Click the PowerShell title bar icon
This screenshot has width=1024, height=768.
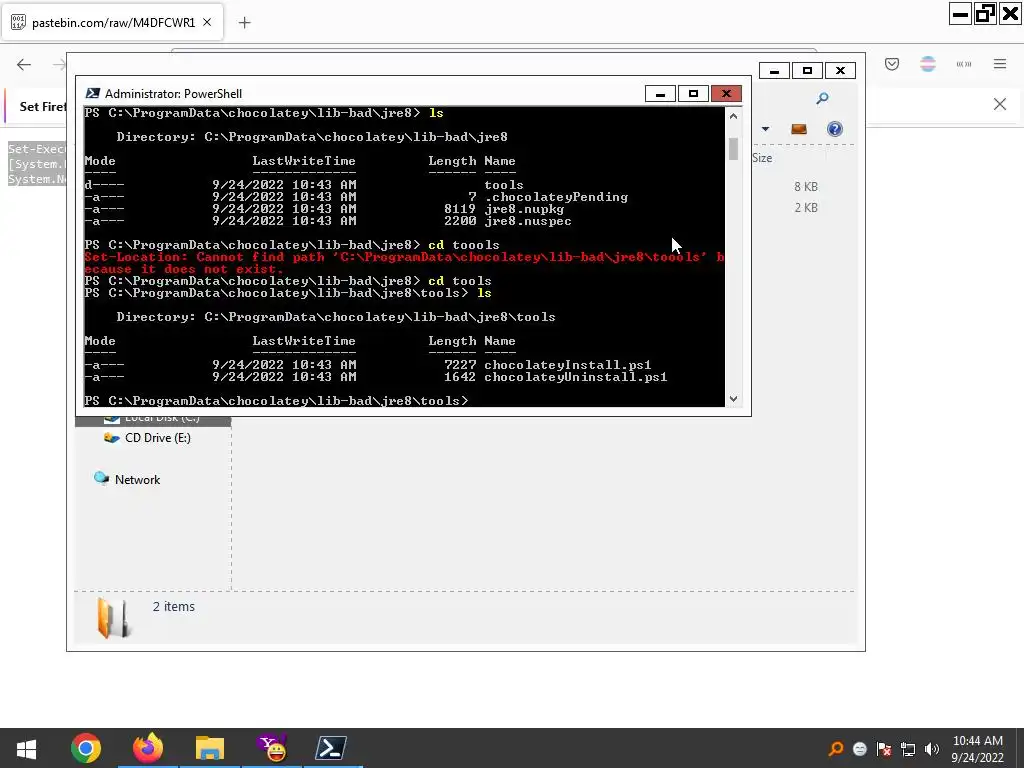[x=93, y=94]
